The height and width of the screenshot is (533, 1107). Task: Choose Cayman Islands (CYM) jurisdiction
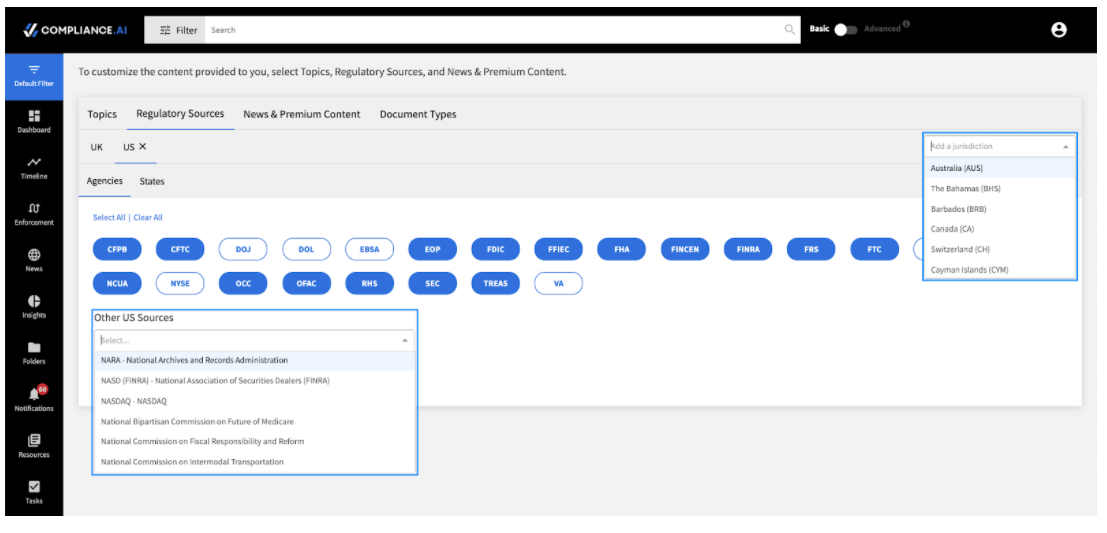pos(1000,270)
